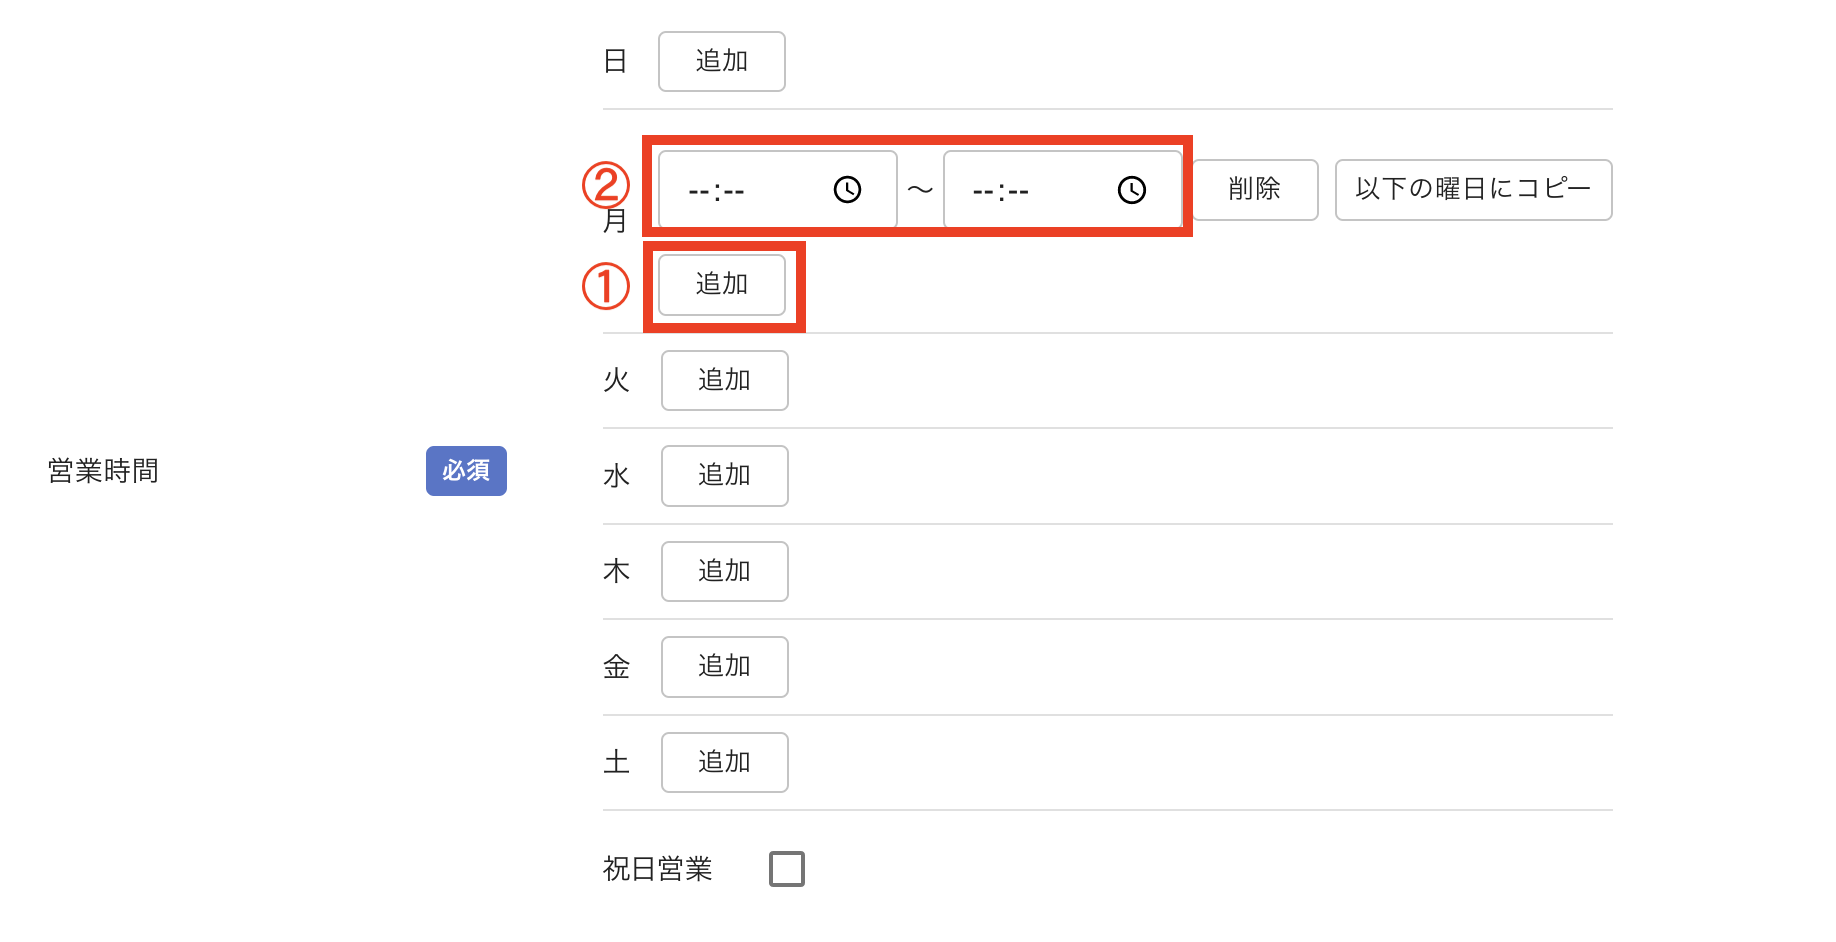Image resolution: width=1836 pixels, height=942 pixels.
Task: Click the 営業時間 field label
Action: click(x=103, y=471)
